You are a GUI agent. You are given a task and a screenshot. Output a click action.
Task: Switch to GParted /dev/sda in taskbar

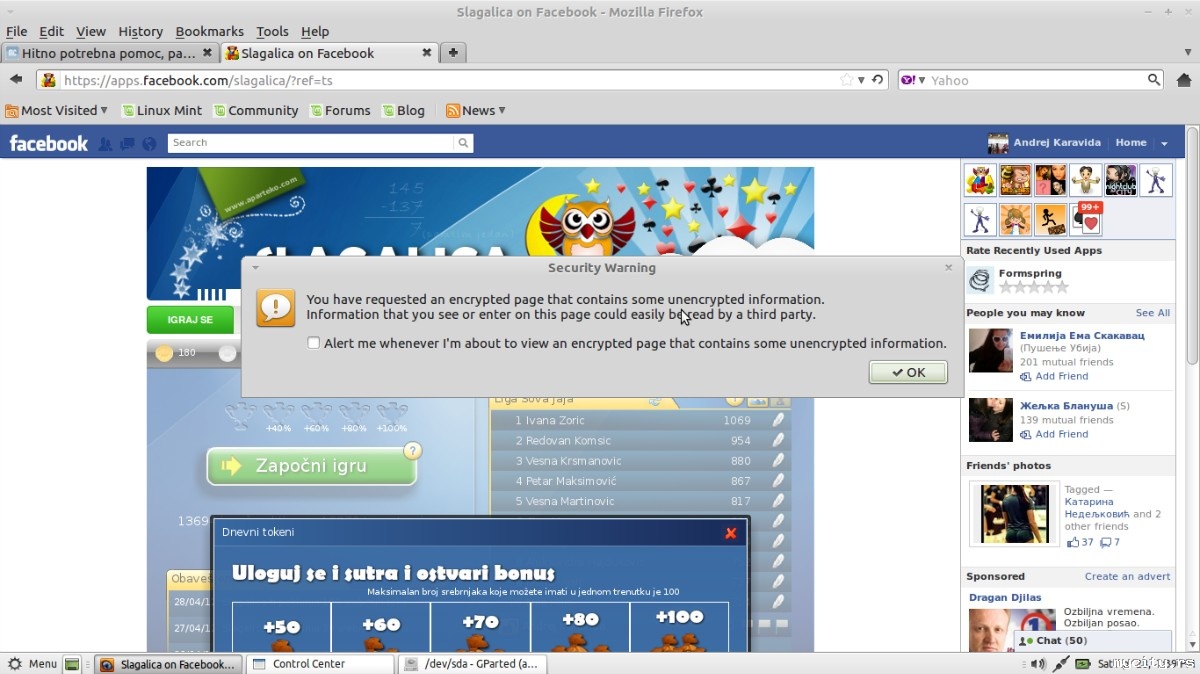pos(473,663)
